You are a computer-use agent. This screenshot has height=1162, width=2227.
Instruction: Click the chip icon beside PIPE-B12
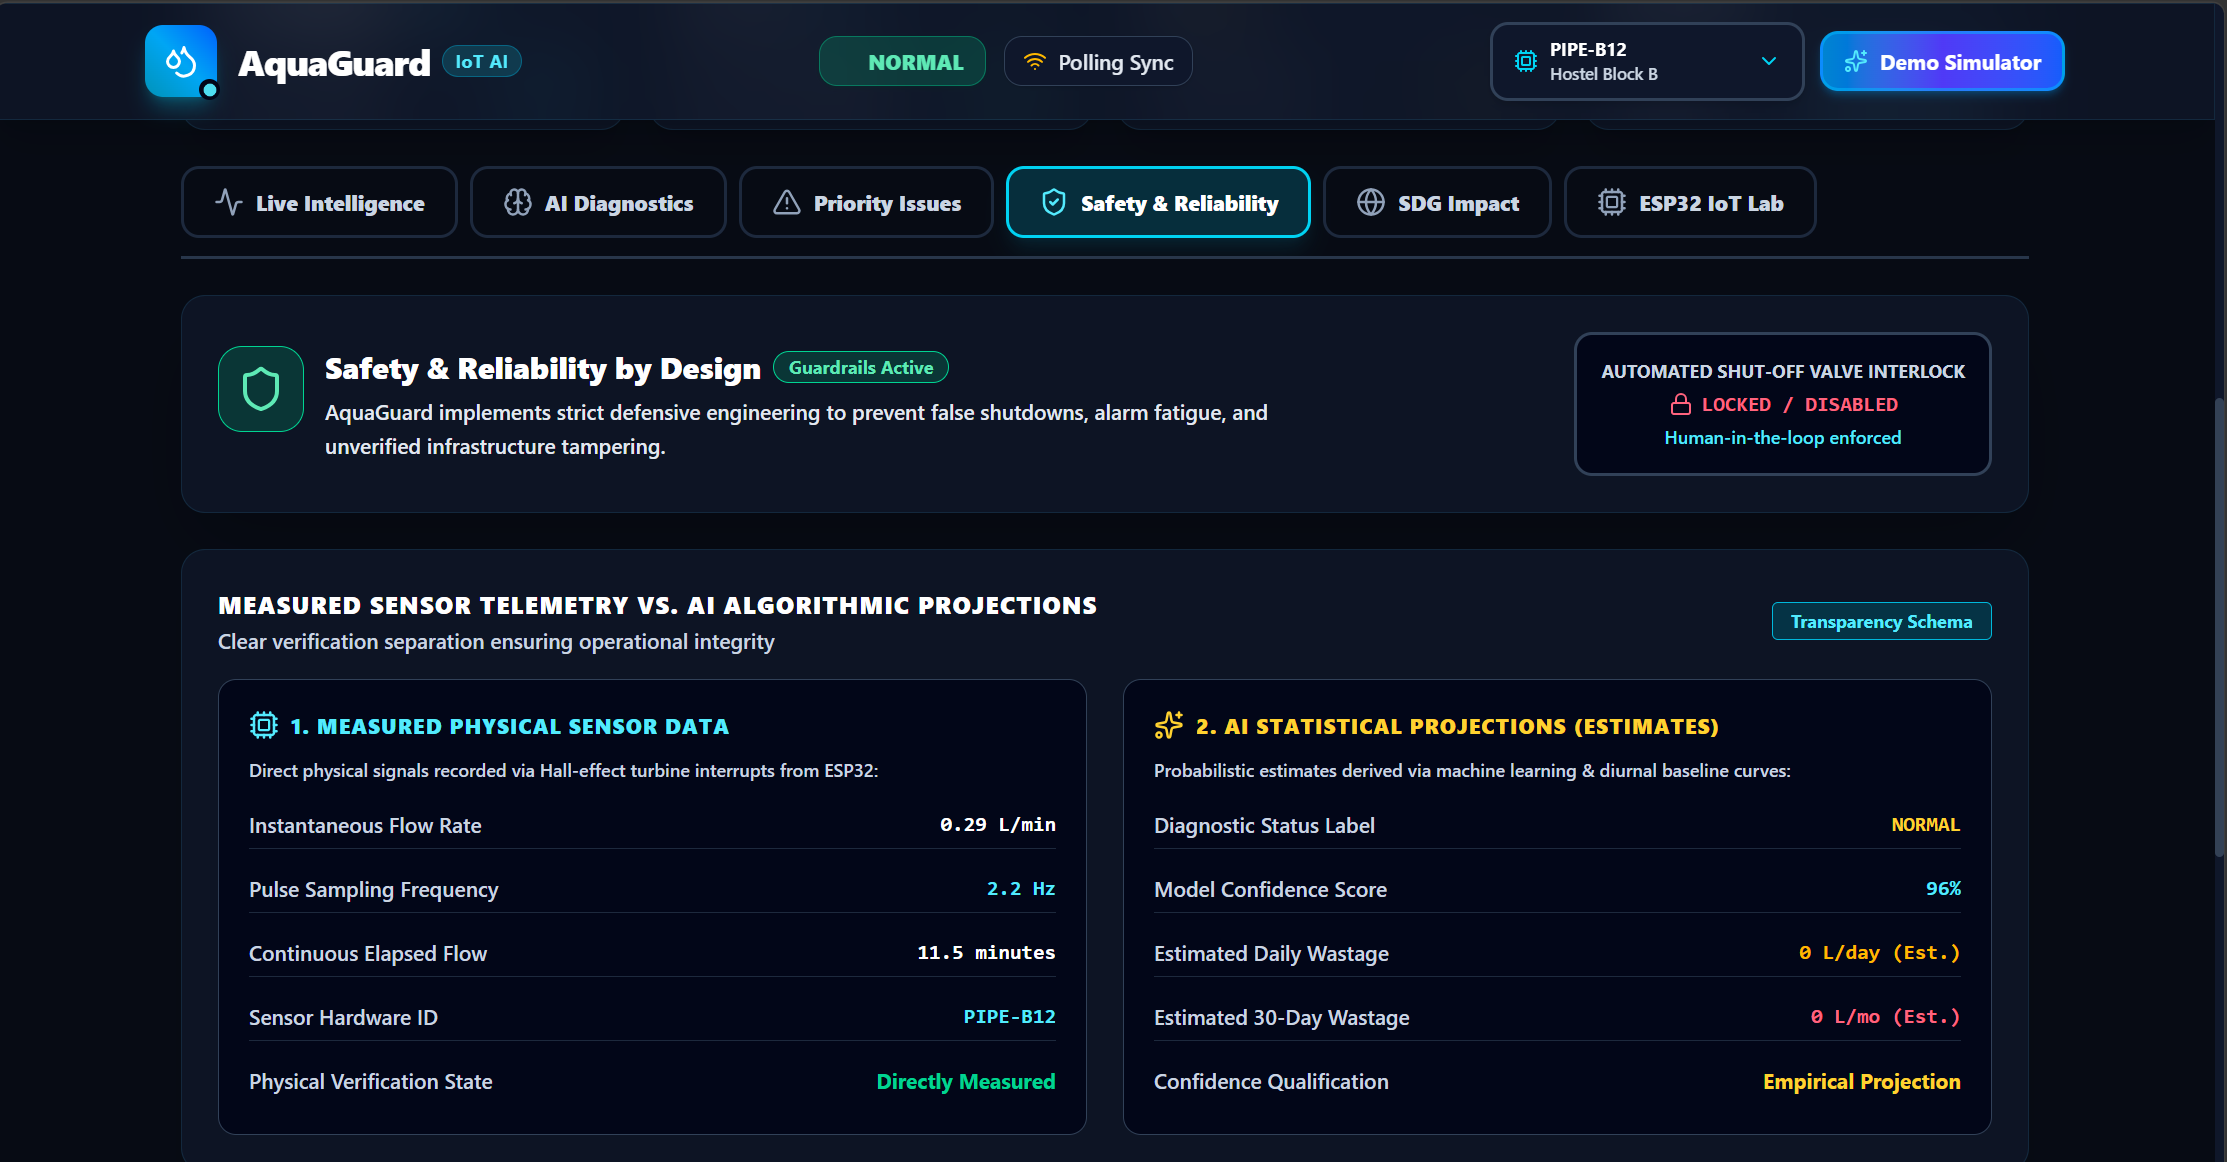click(1525, 61)
